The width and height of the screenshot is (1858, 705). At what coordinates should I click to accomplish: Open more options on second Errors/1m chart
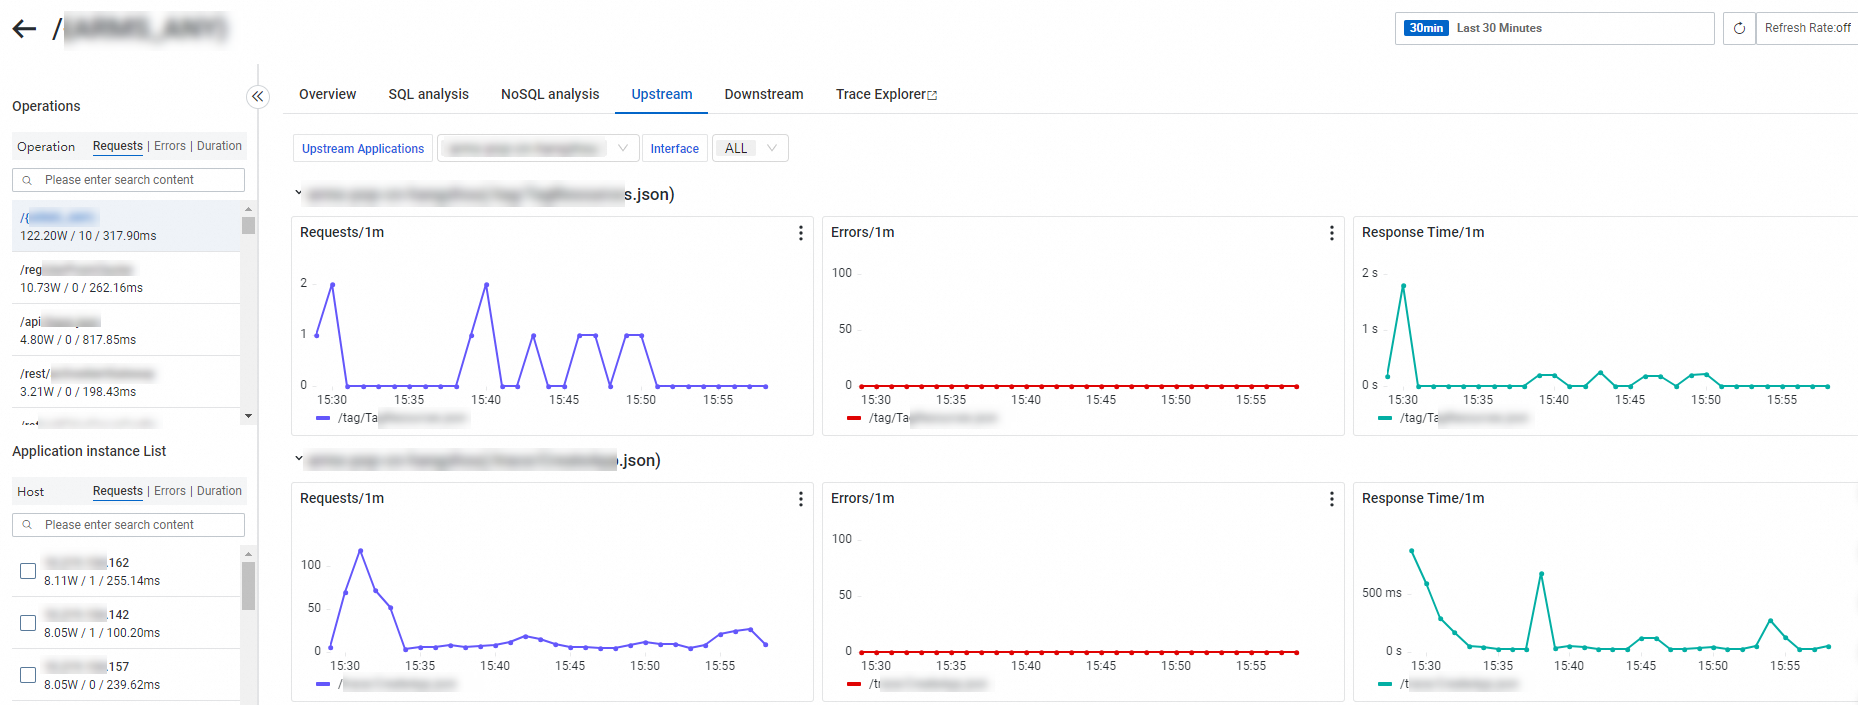pos(1331,499)
